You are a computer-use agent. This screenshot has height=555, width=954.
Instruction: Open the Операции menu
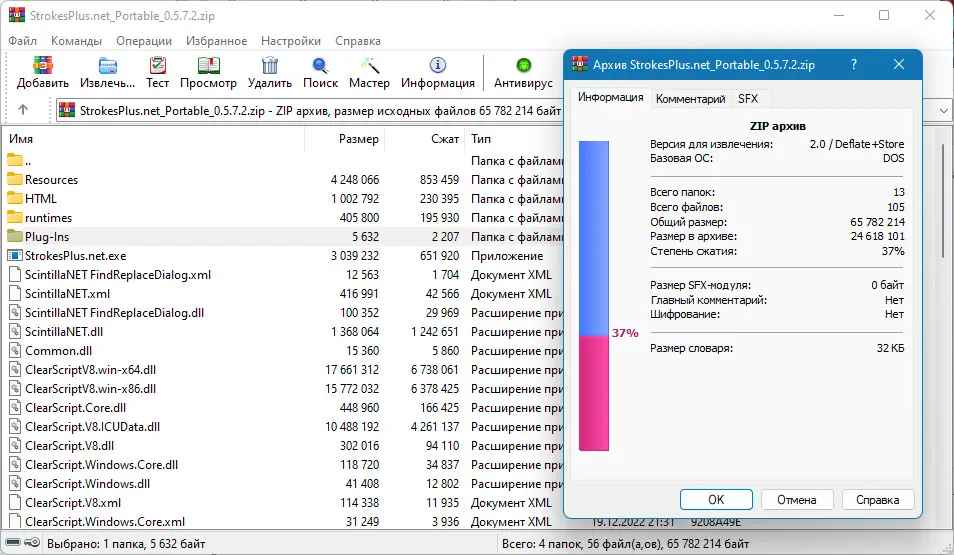pos(144,41)
